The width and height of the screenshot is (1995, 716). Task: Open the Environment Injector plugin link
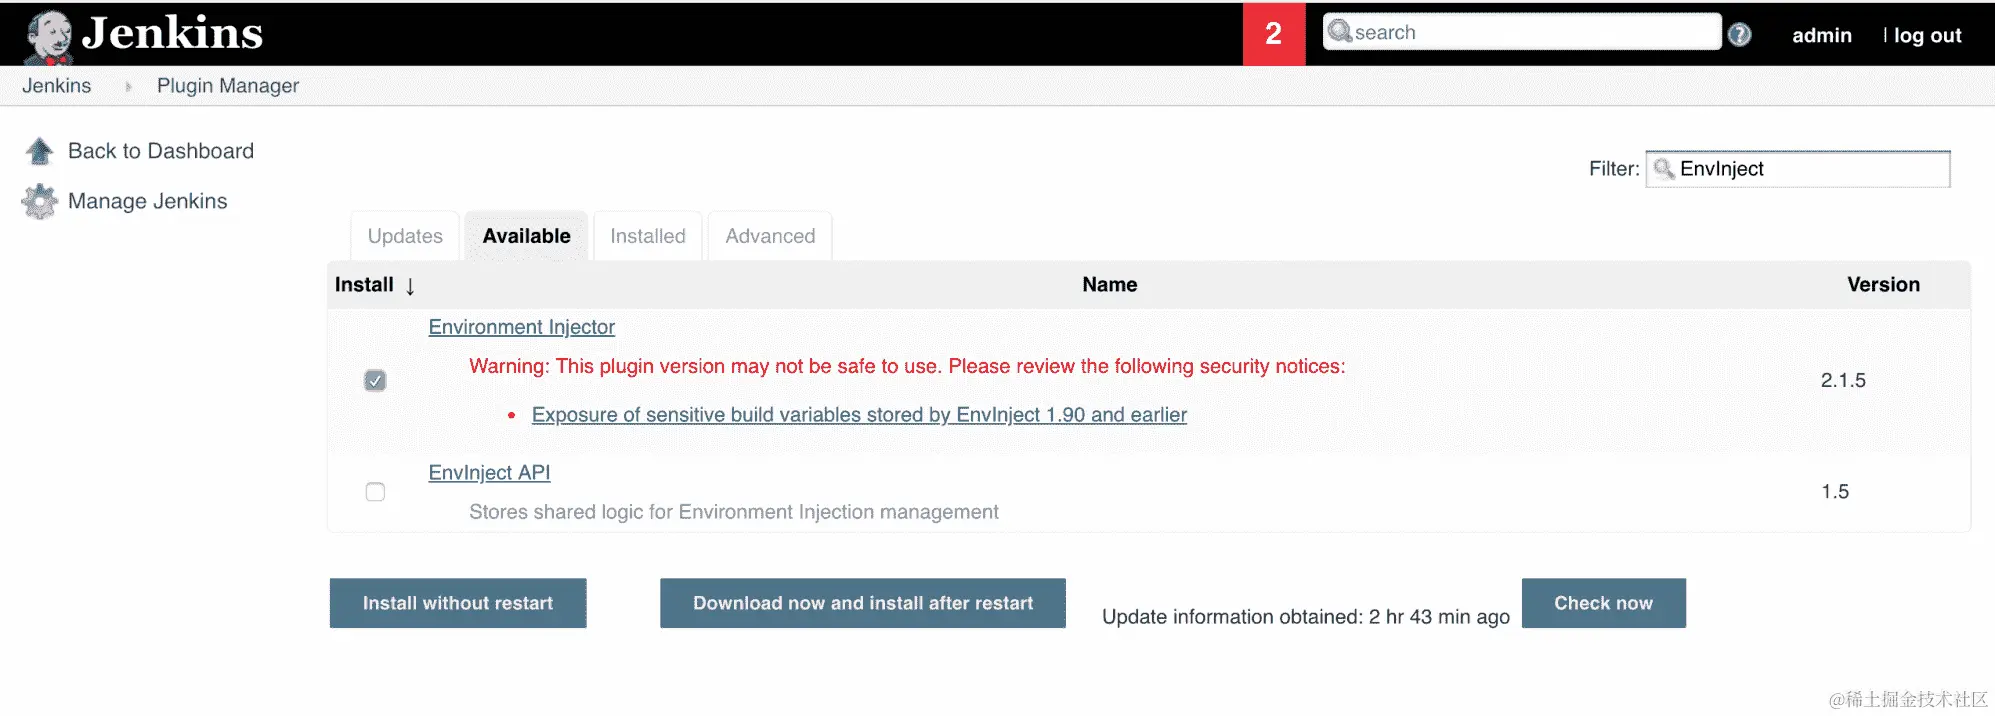pyautogui.click(x=521, y=327)
